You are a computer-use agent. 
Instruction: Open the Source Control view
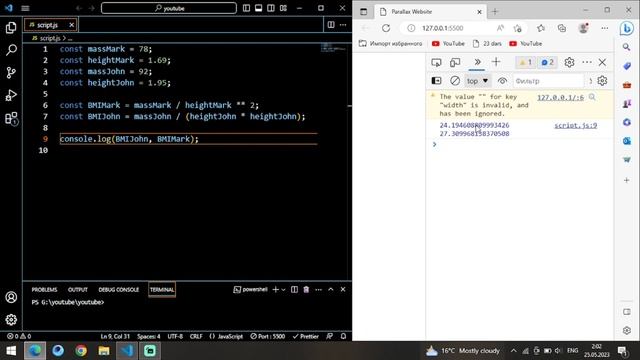(x=11, y=73)
